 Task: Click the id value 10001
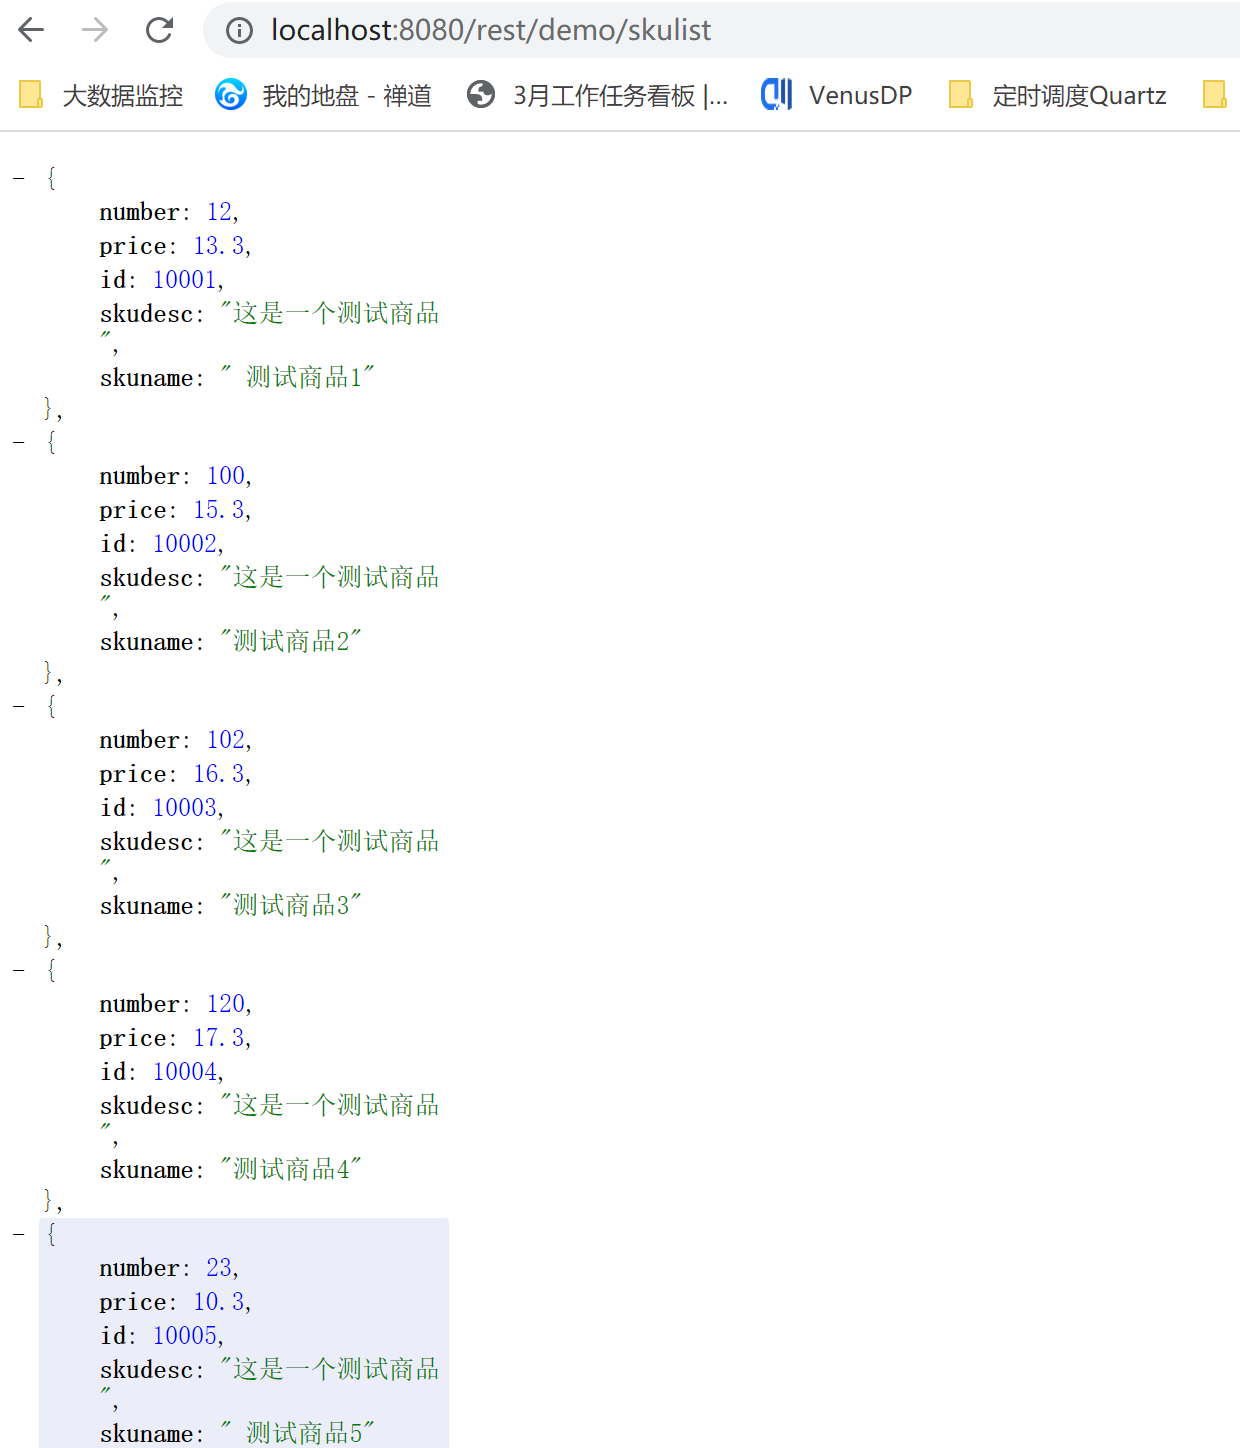click(185, 280)
